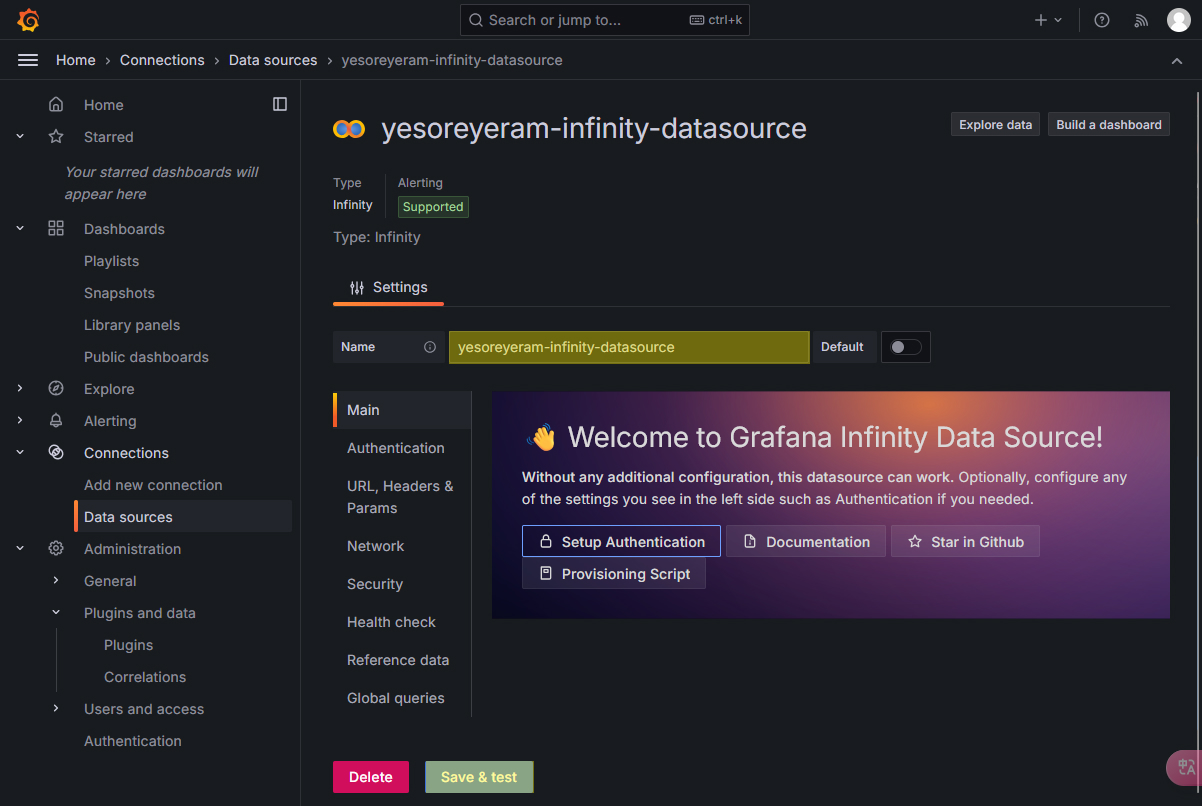Collapse the Plugins and data chevron
1202x806 pixels.
point(56,613)
